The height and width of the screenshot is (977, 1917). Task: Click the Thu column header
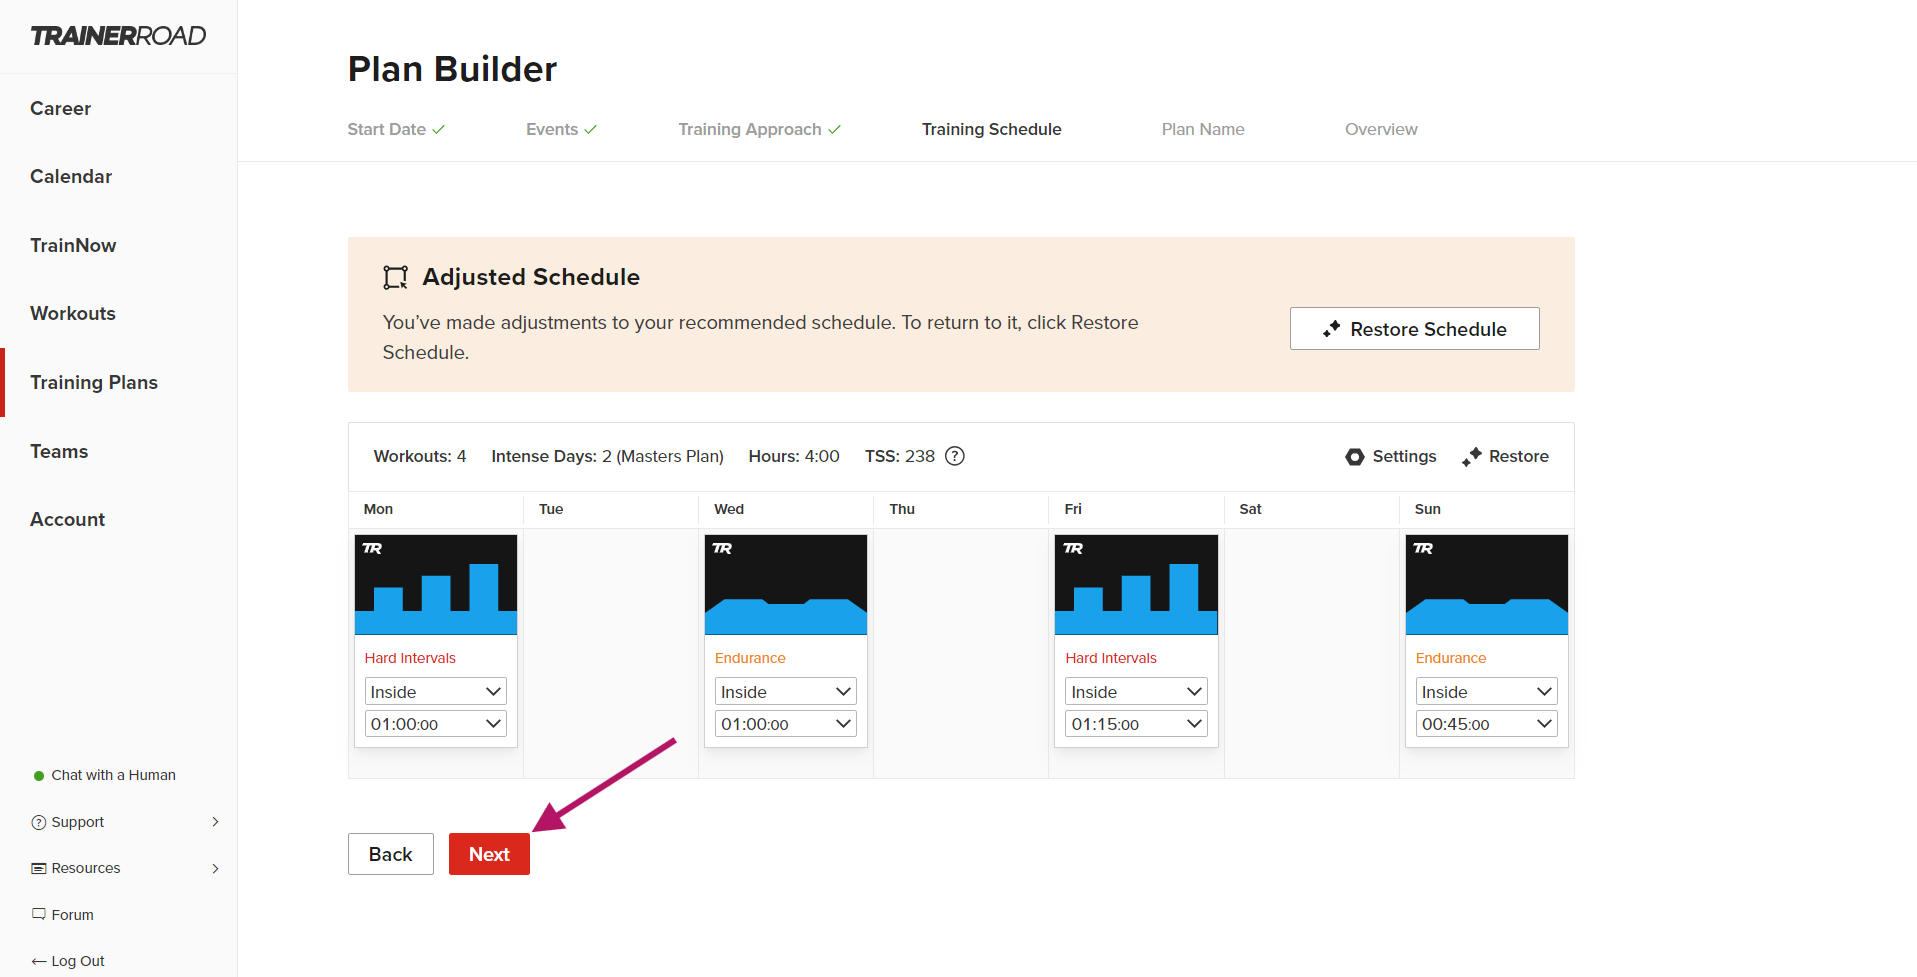902,509
